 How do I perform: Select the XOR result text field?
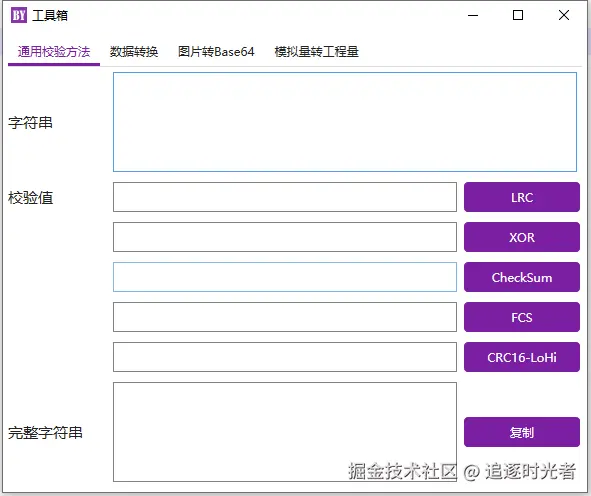[285, 237]
